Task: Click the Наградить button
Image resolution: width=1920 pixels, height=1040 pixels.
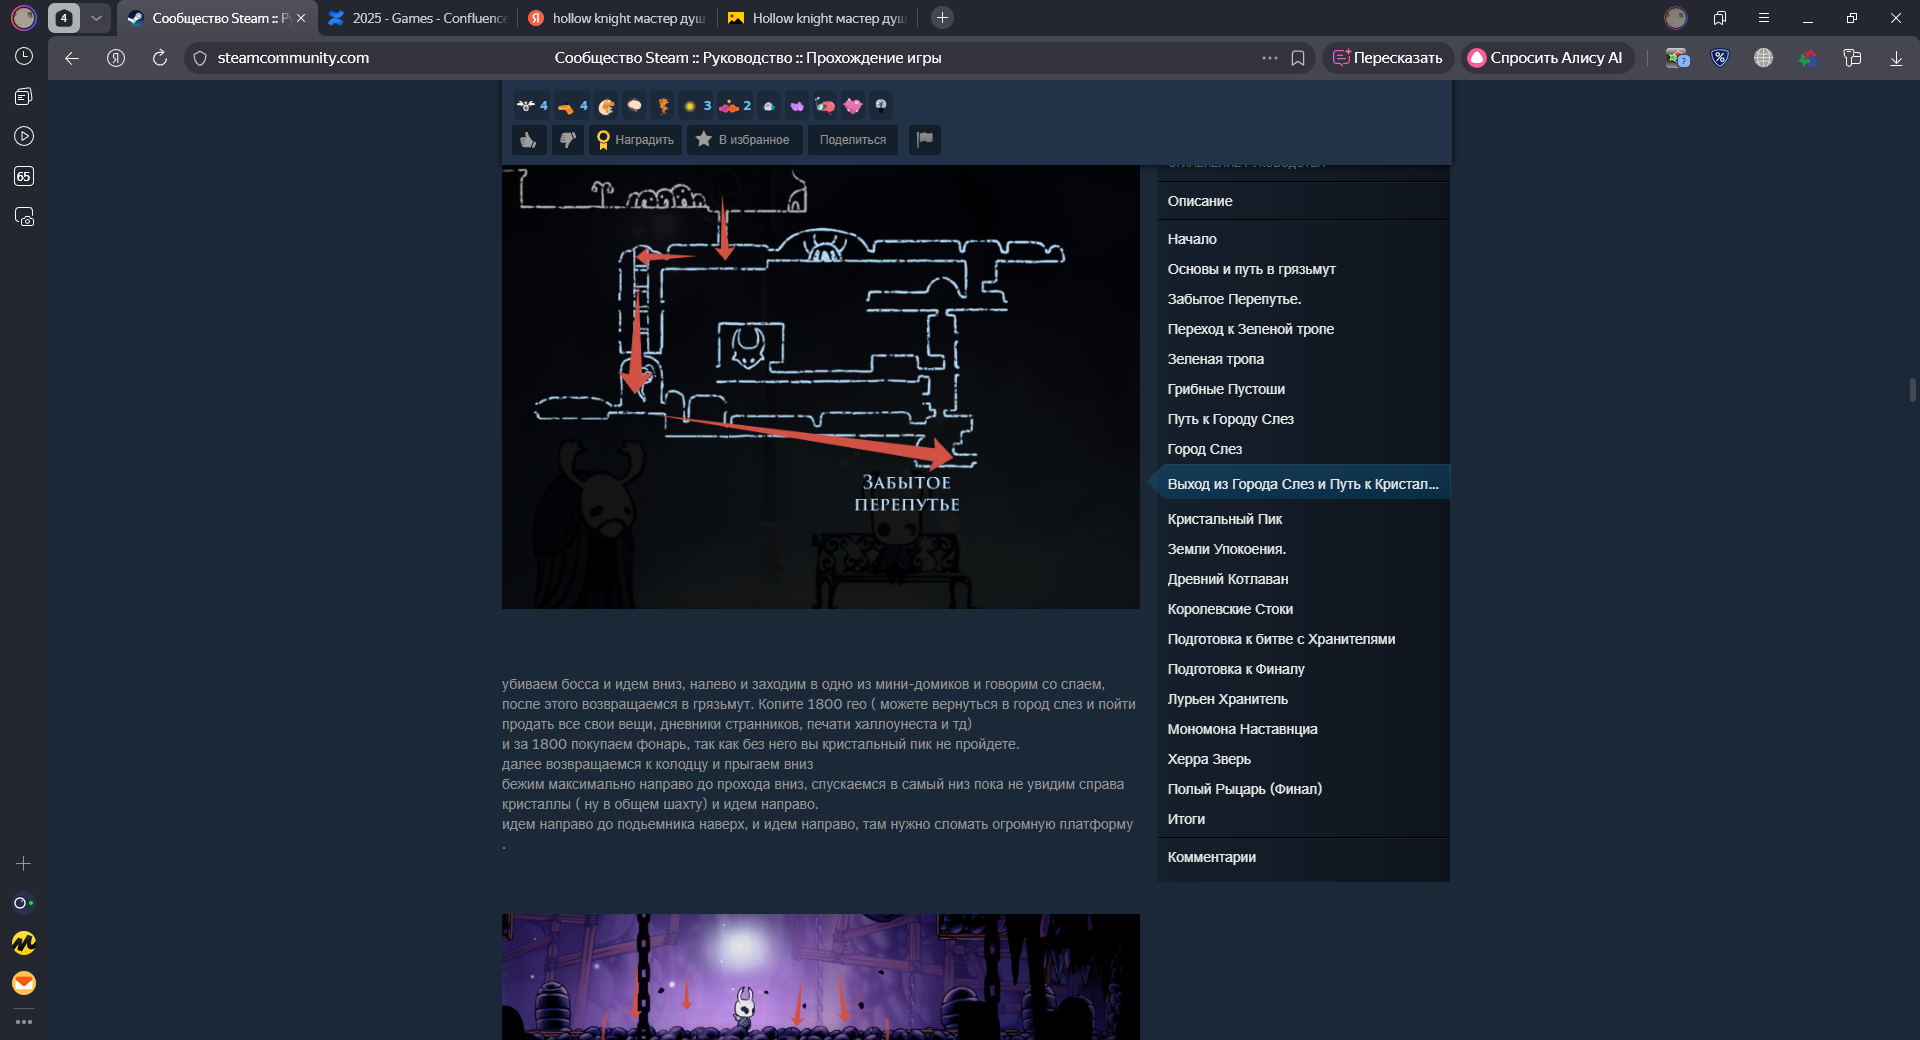Action: [635, 140]
